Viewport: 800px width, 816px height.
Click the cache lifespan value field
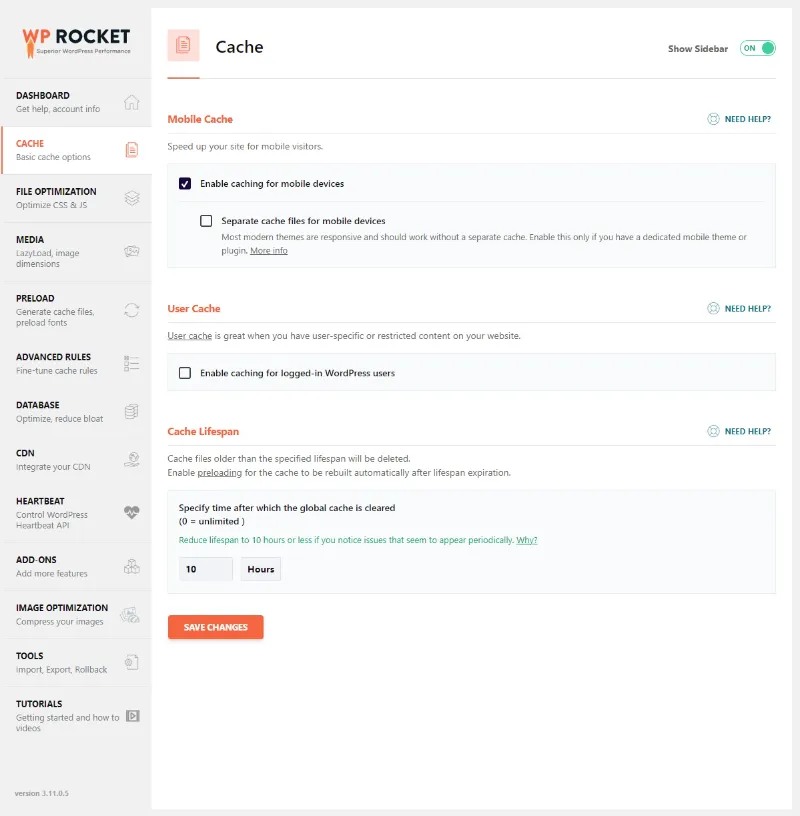point(205,568)
